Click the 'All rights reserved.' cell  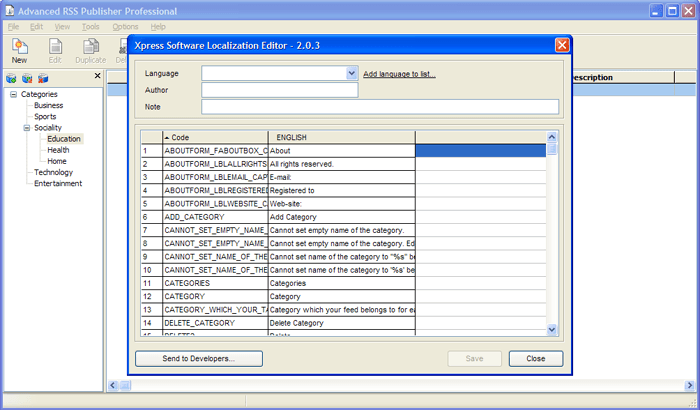click(x=342, y=164)
